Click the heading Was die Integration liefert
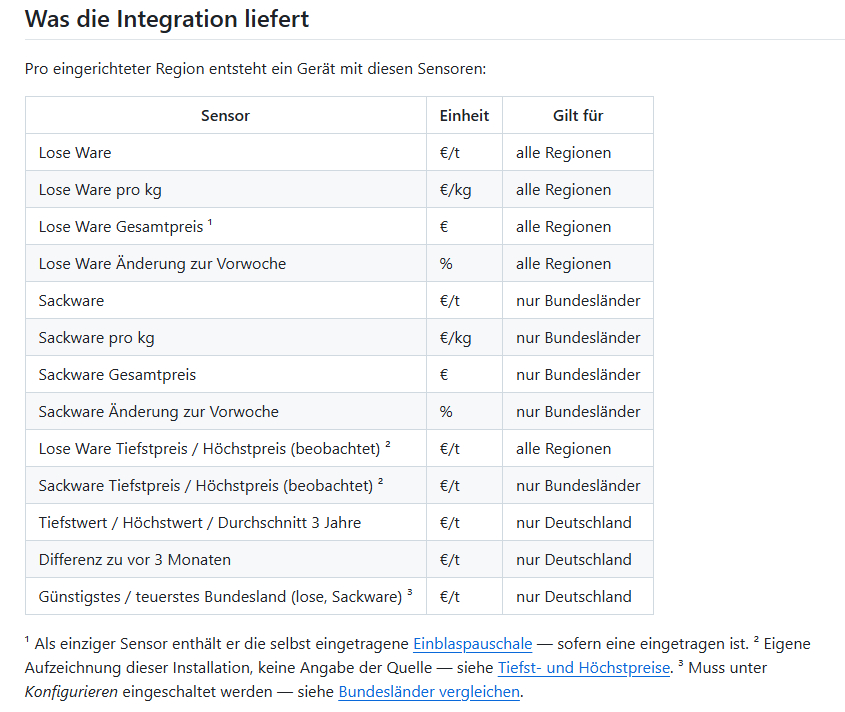This screenshot has height=712, width=845. 167,19
